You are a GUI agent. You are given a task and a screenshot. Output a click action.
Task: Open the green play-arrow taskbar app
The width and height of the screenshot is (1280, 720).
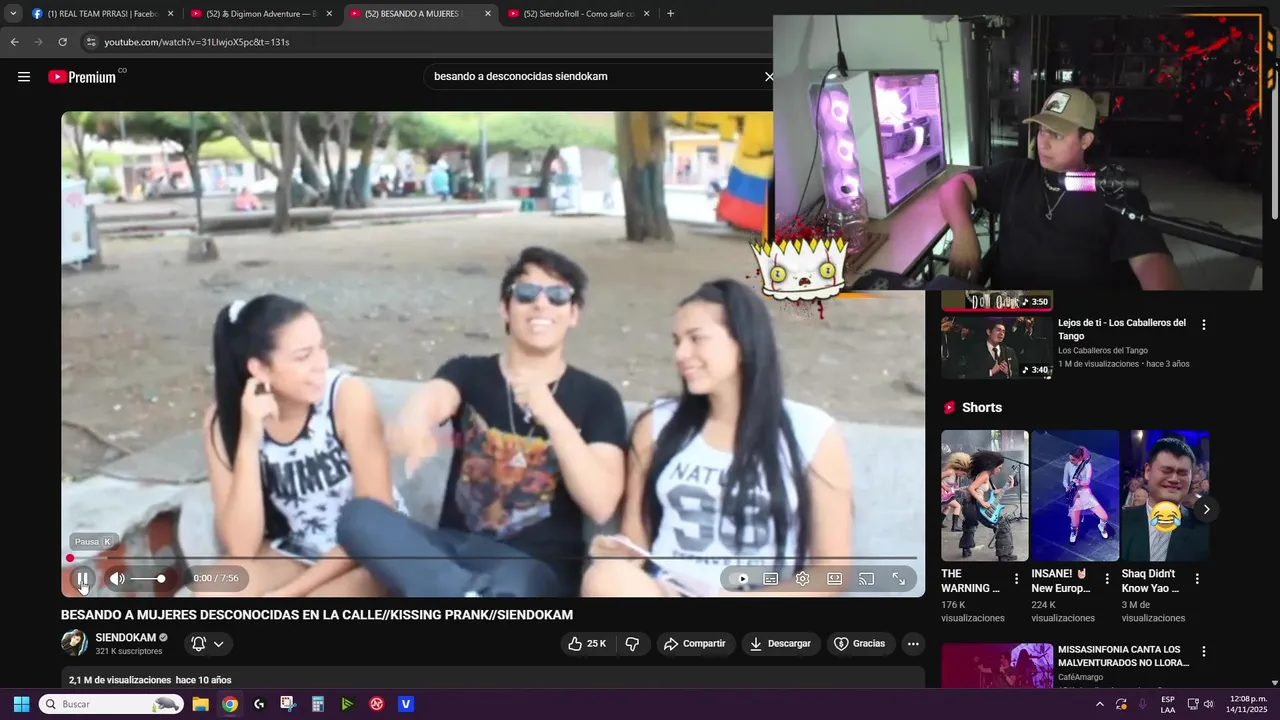pos(347,704)
